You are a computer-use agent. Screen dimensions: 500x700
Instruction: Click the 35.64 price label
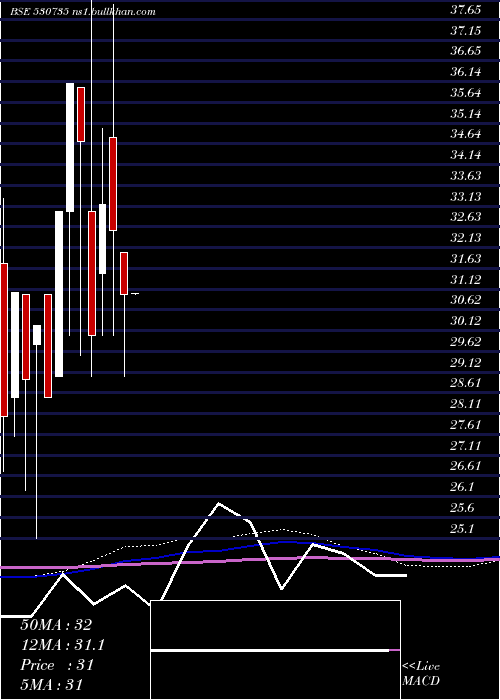click(x=466, y=93)
